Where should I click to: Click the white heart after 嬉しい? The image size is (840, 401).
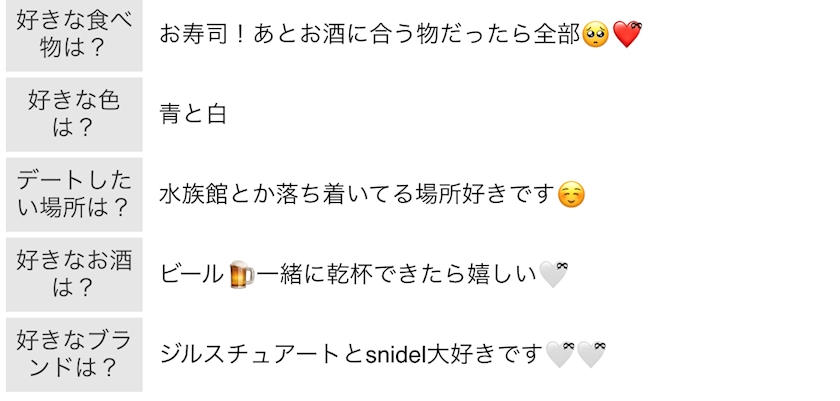tap(553, 274)
